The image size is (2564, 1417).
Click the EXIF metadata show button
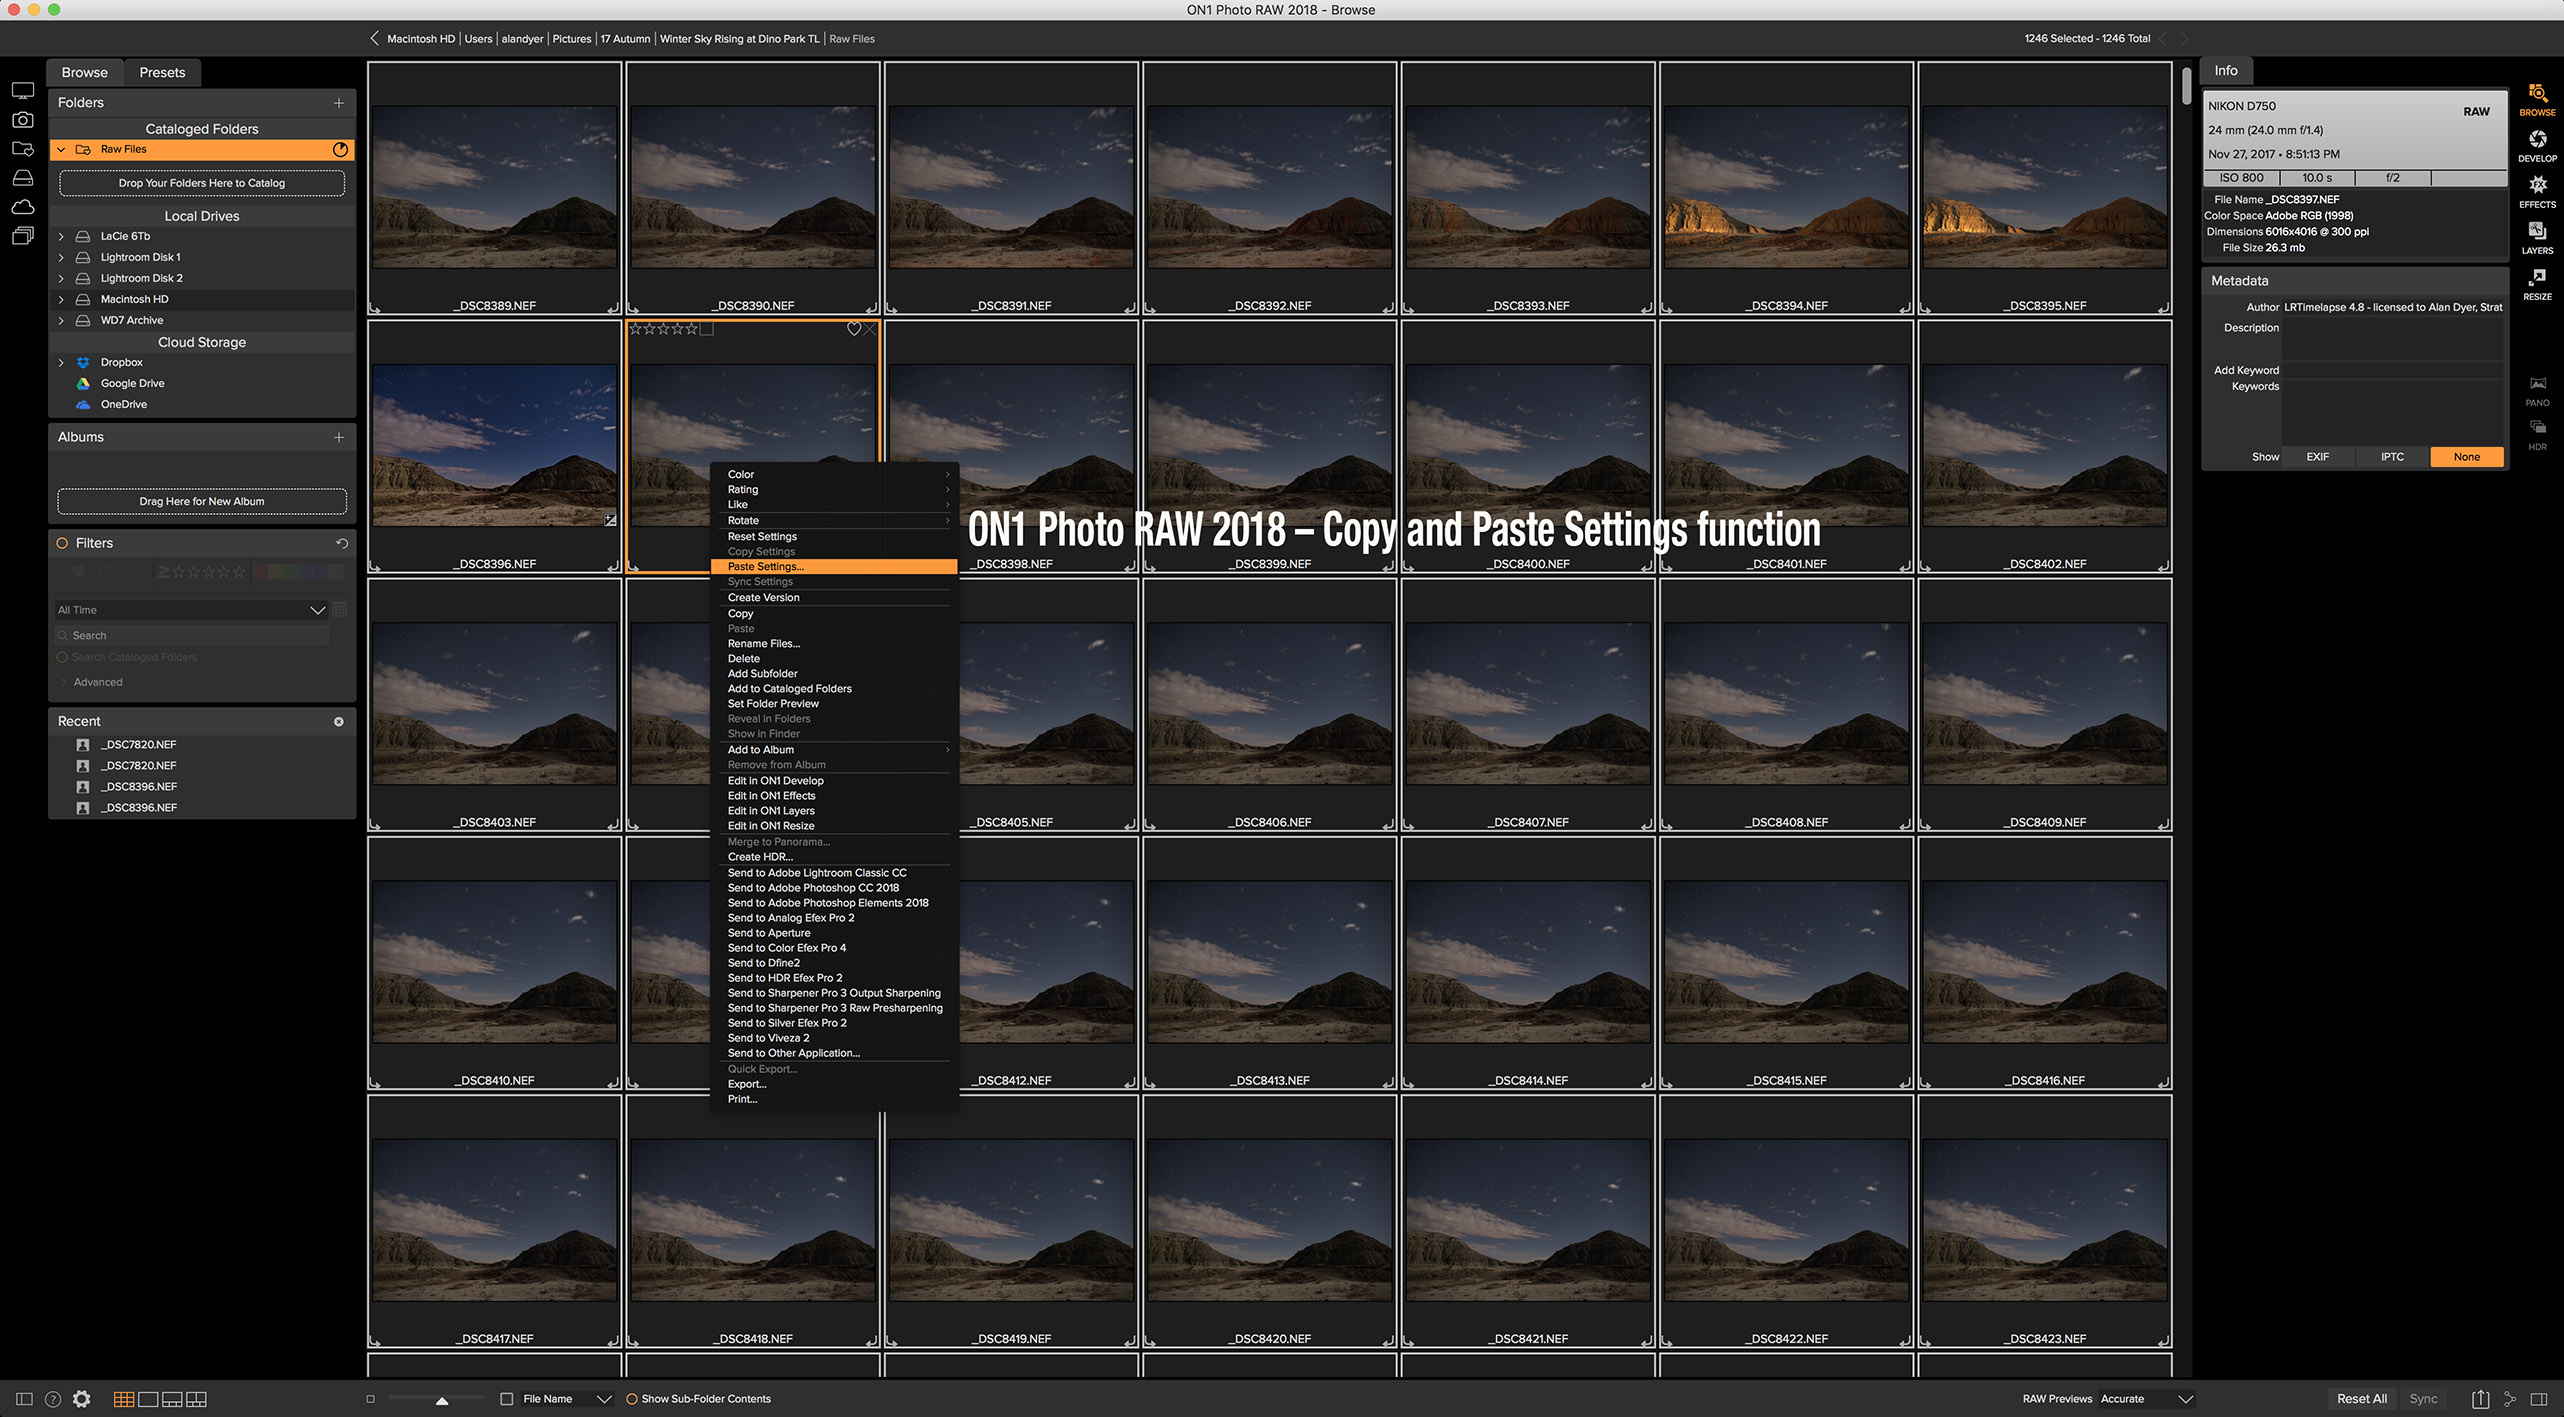coord(2317,457)
